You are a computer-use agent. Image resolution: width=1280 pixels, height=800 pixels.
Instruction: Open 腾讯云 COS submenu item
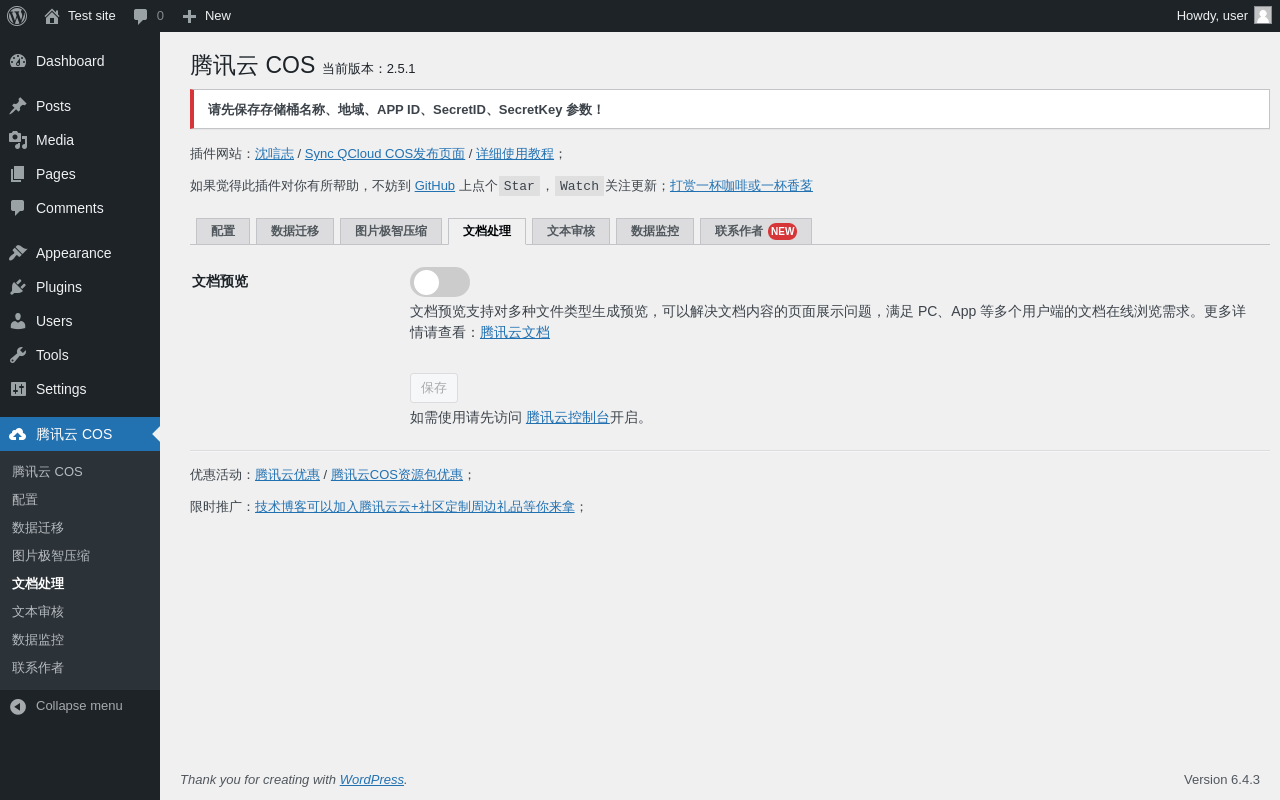click(80, 472)
